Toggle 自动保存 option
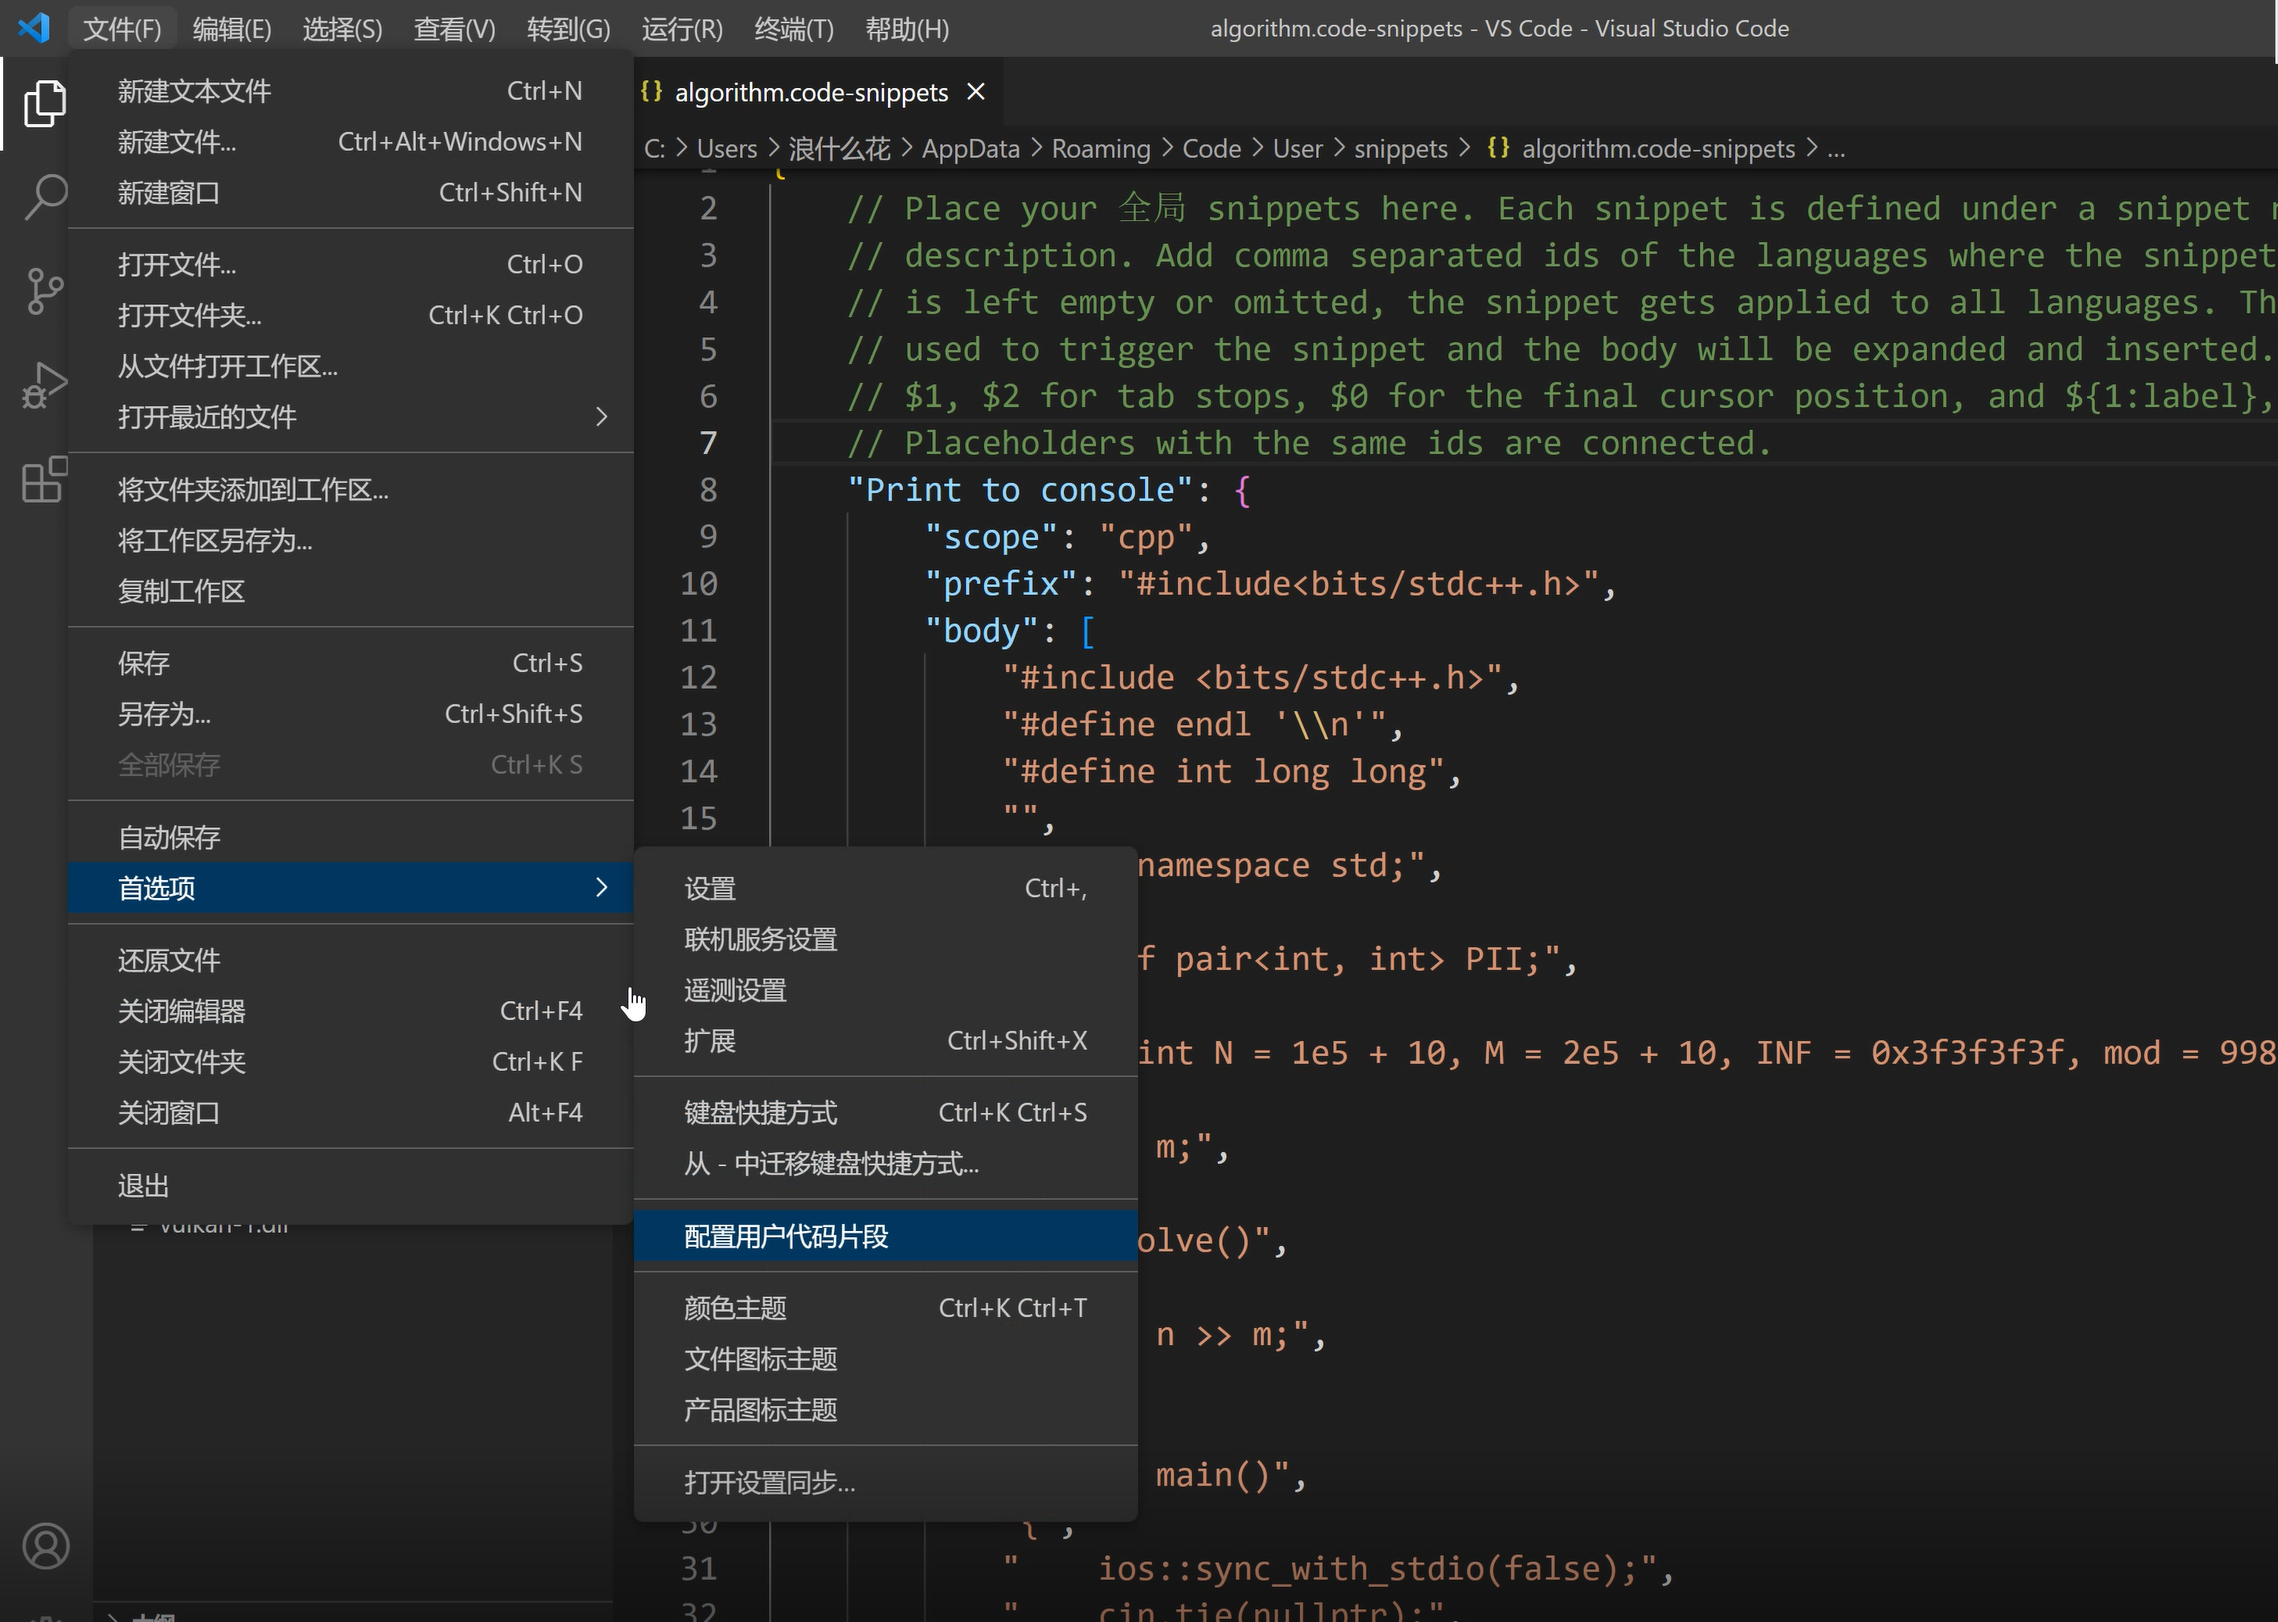The width and height of the screenshot is (2278, 1622). (350, 837)
